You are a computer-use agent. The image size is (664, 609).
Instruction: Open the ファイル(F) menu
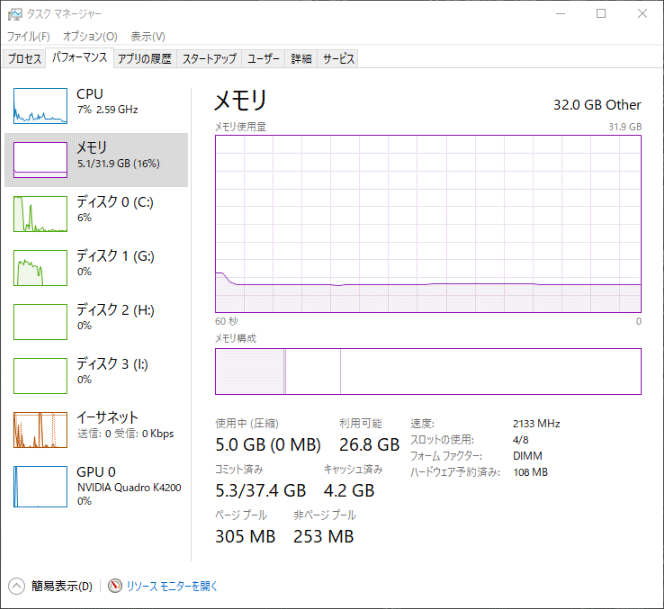(28, 36)
